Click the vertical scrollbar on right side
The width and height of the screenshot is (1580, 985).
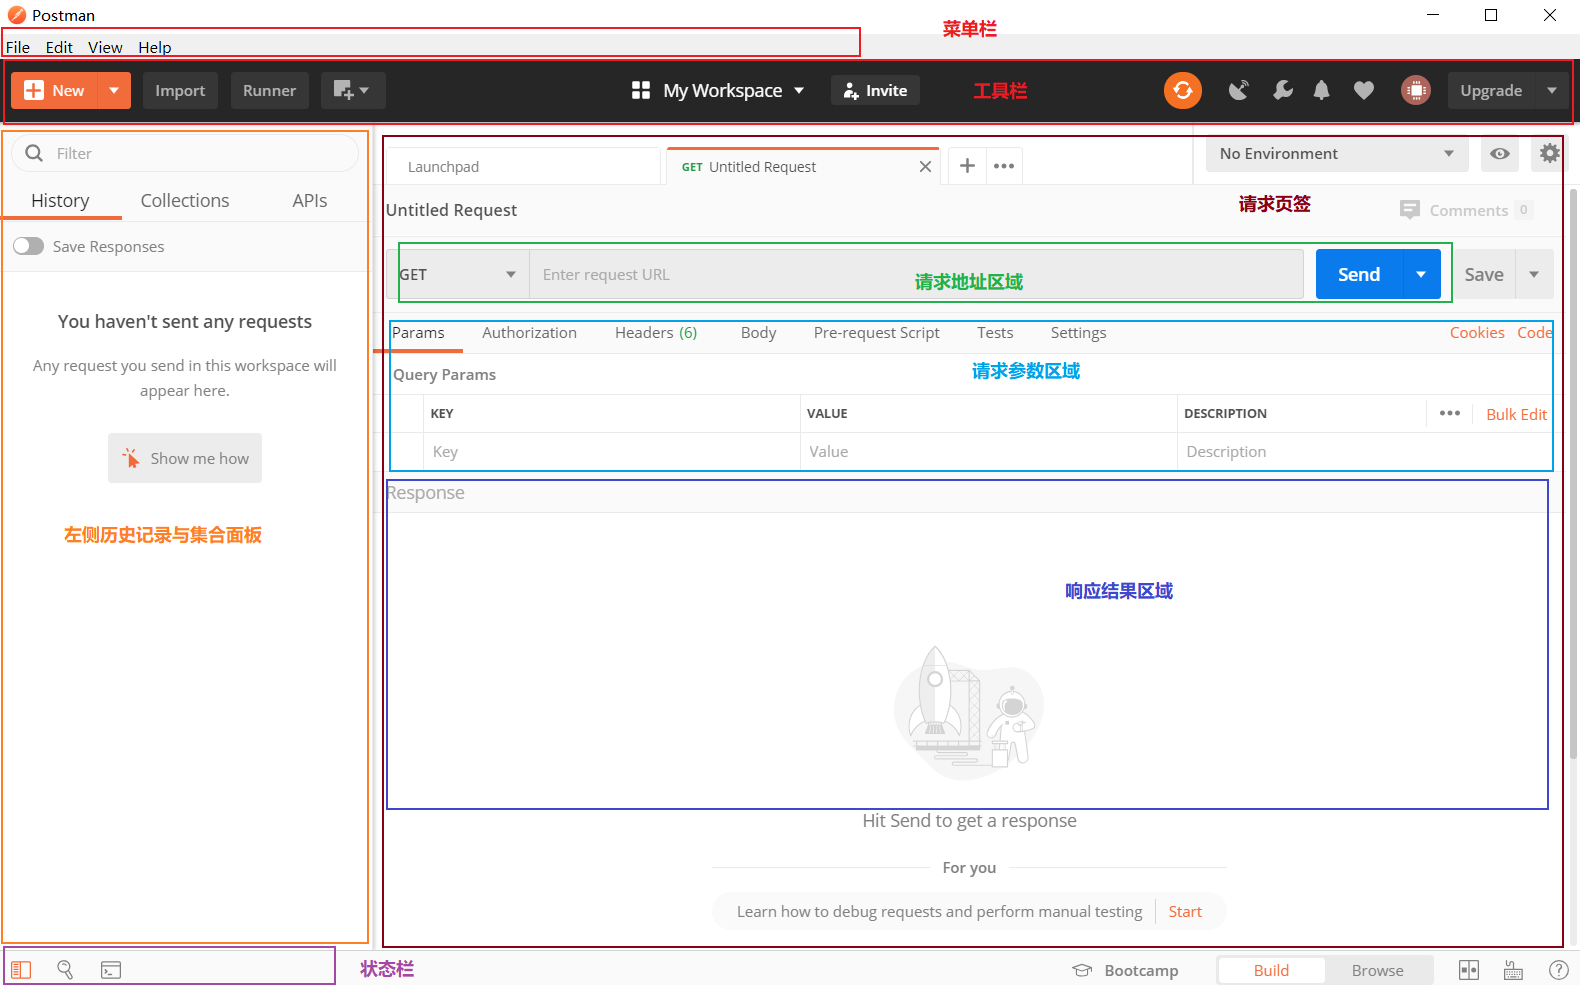1572,470
